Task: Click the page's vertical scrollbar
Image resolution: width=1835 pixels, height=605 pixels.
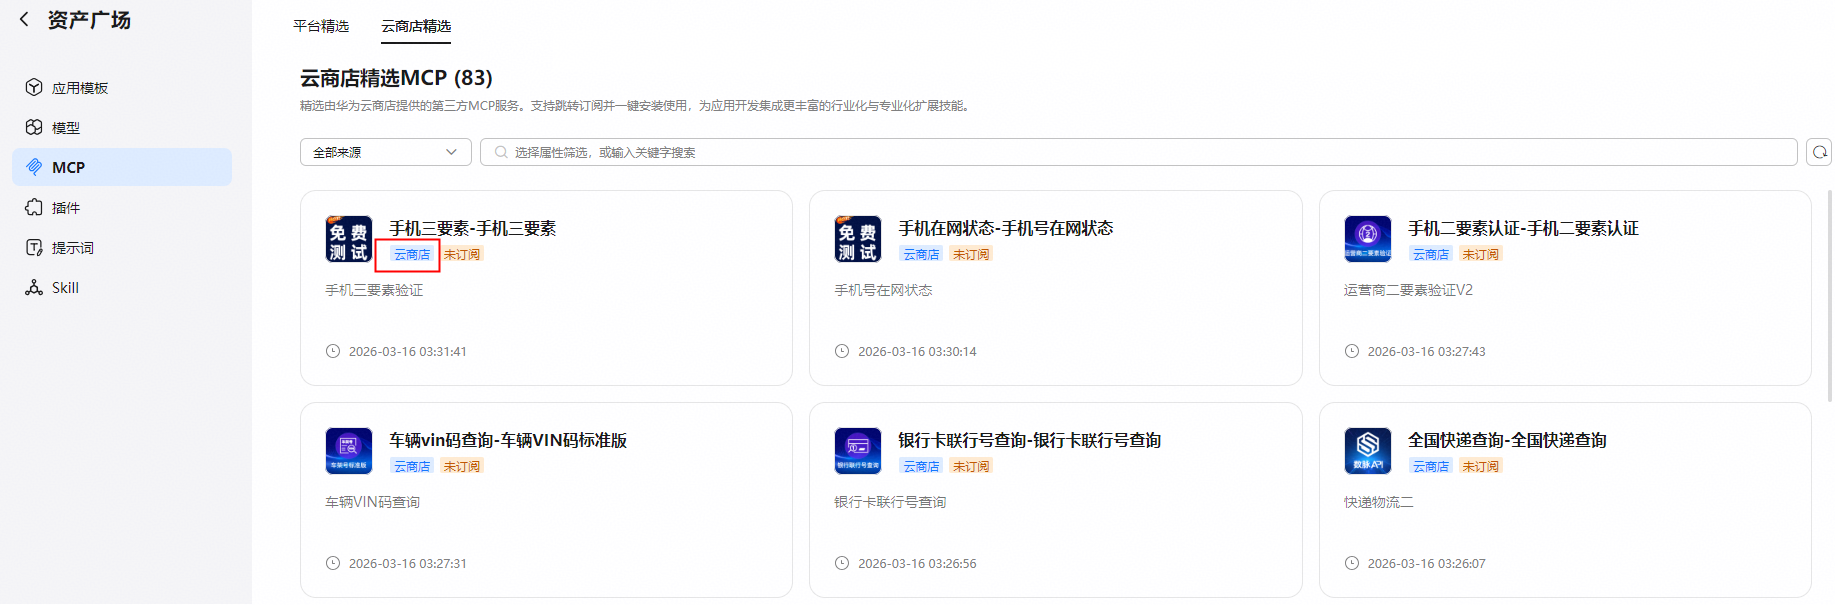Action: (x=1830, y=296)
